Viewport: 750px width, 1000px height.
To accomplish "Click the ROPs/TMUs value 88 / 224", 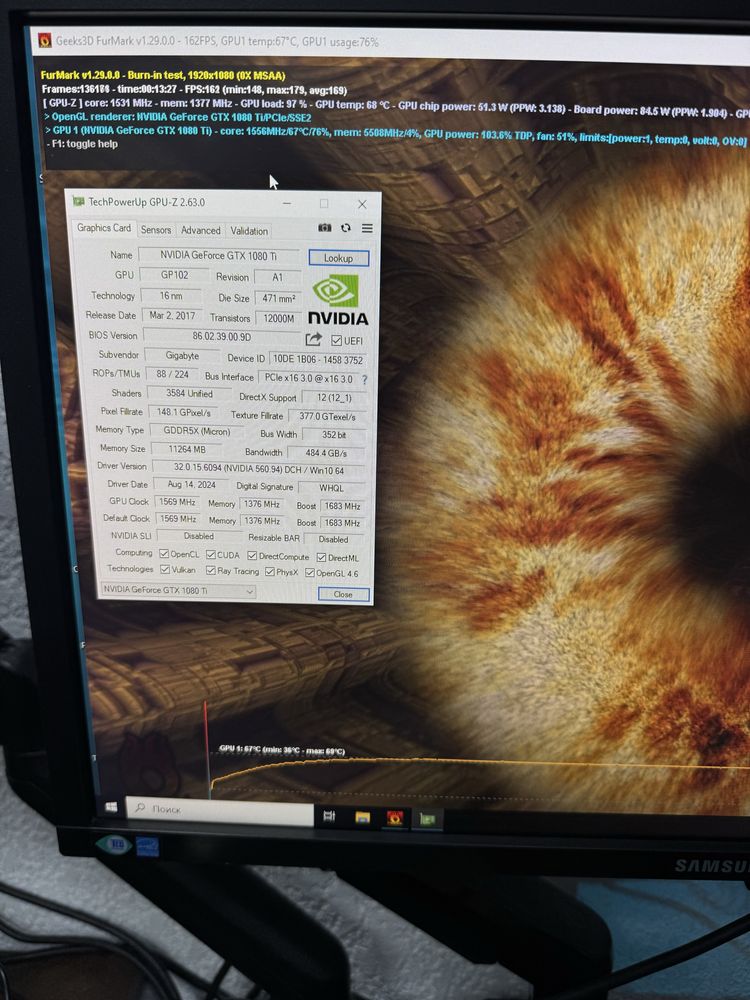I will 172,374.
